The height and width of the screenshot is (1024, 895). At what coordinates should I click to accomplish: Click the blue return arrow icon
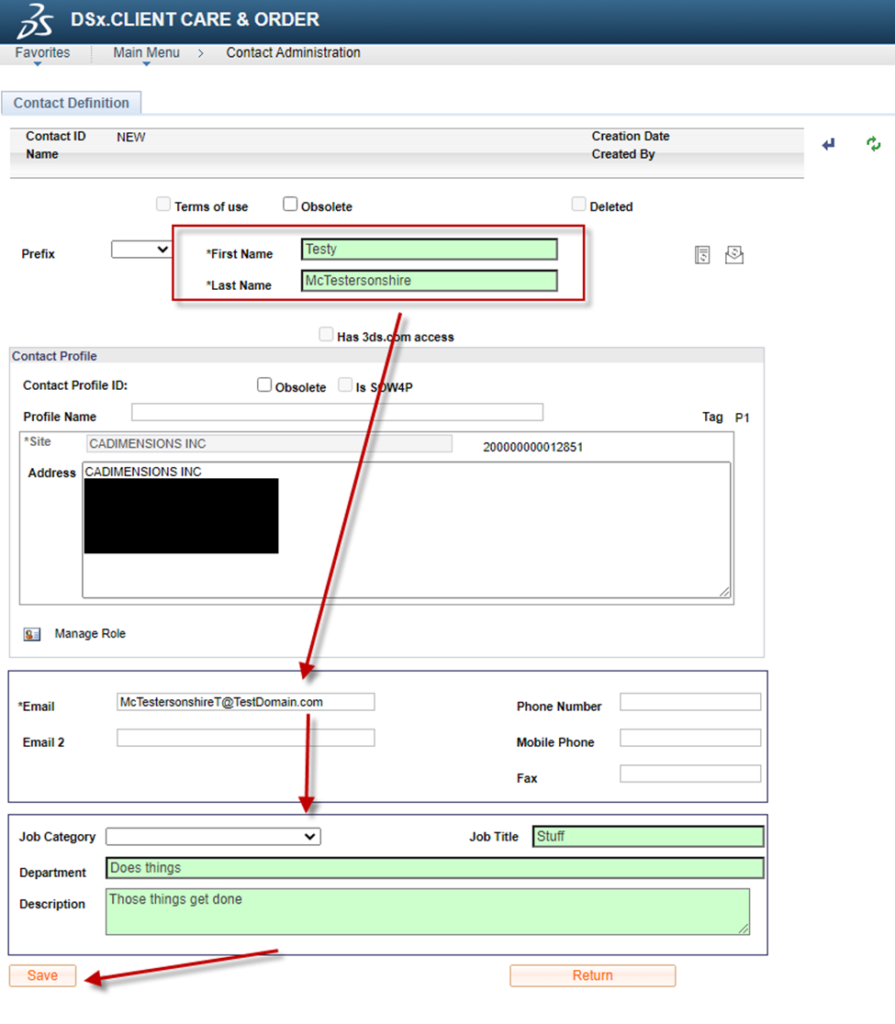(x=828, y=144)
